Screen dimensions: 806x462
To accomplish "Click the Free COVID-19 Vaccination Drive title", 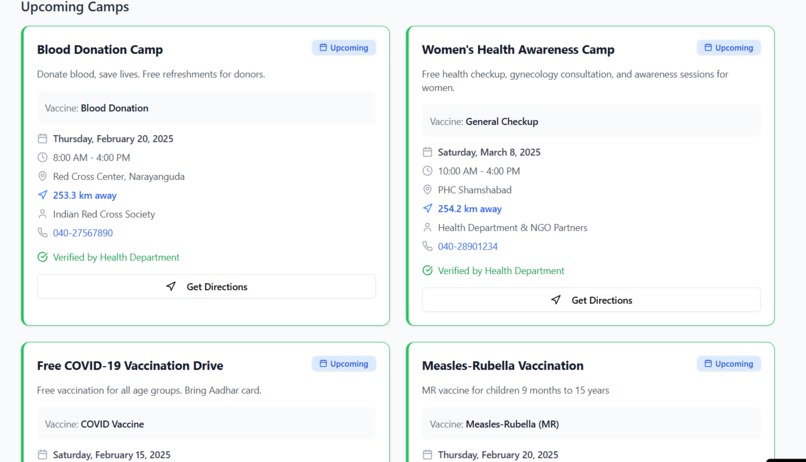I will (130, 366).
